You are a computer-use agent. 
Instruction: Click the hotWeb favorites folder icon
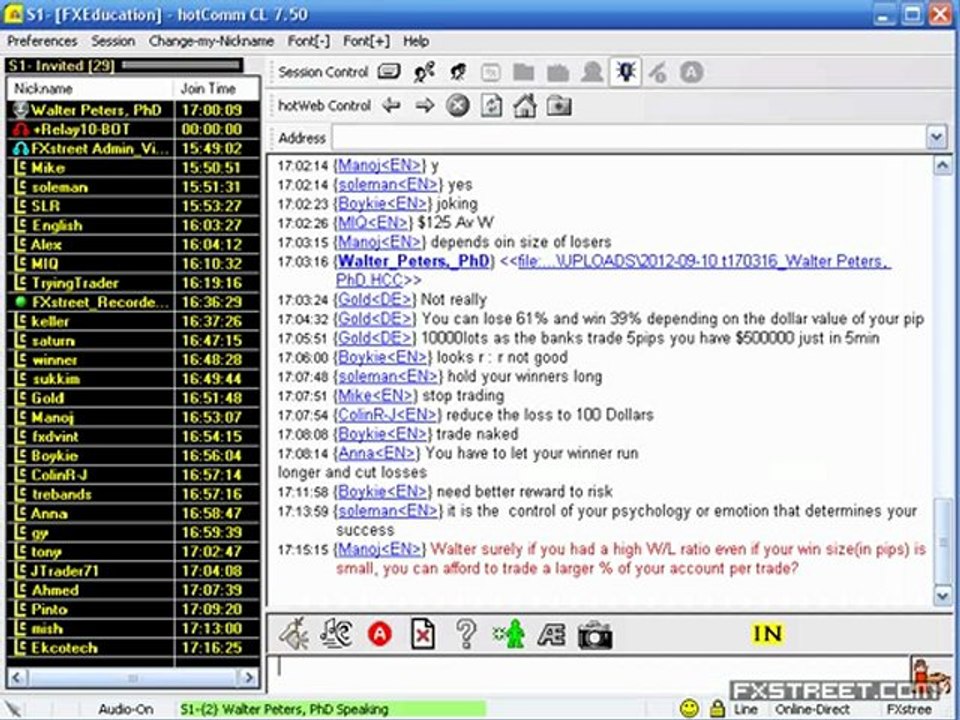(x=559, y=106)
